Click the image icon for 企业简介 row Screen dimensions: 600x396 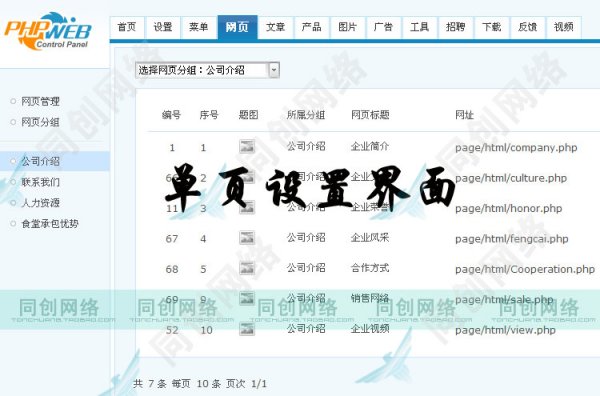pos(247,146)
